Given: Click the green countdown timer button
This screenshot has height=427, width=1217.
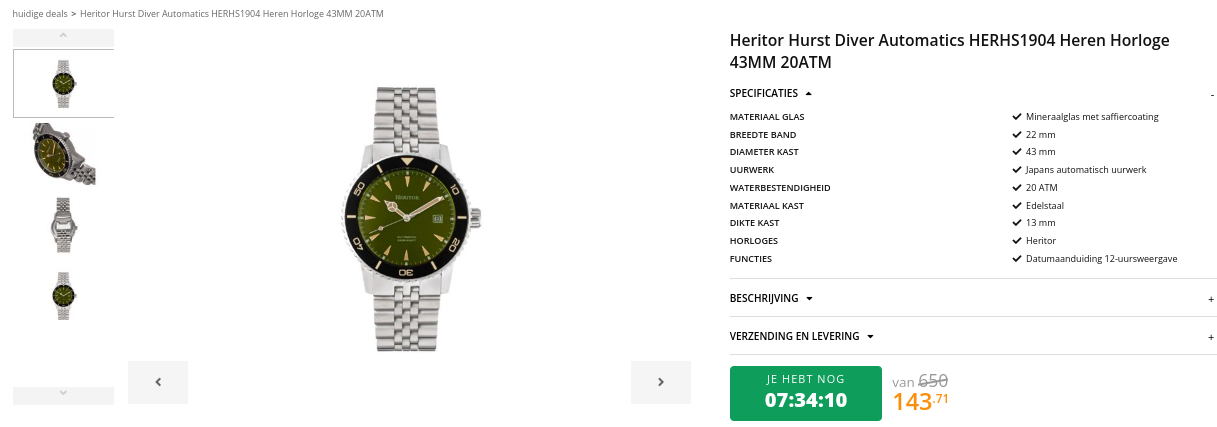Looking at the screenshot, I should point(806,393).
